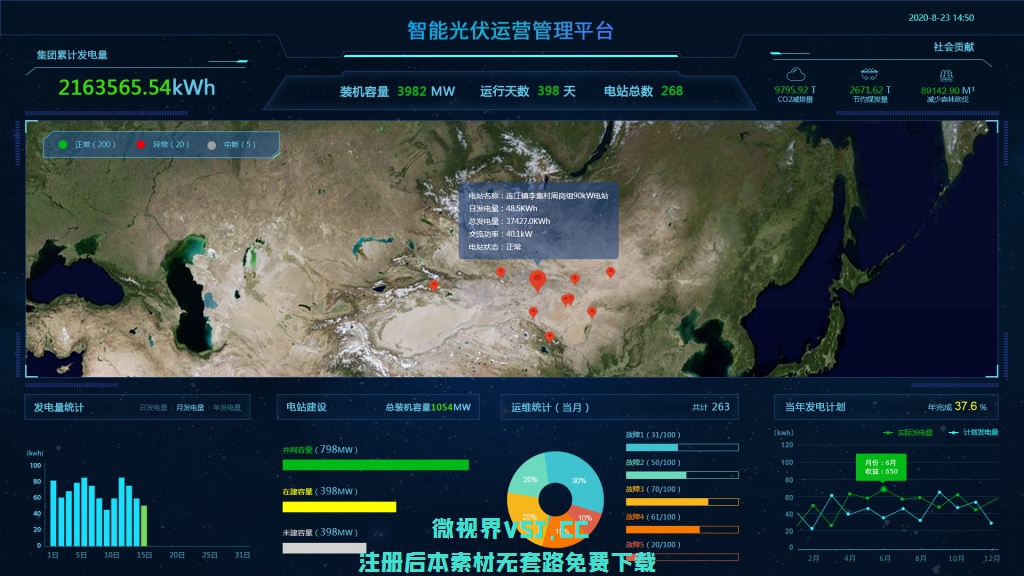Switch to the 年发电量 tab
This screenshot has width=1024, height=576.
[226, 408]
